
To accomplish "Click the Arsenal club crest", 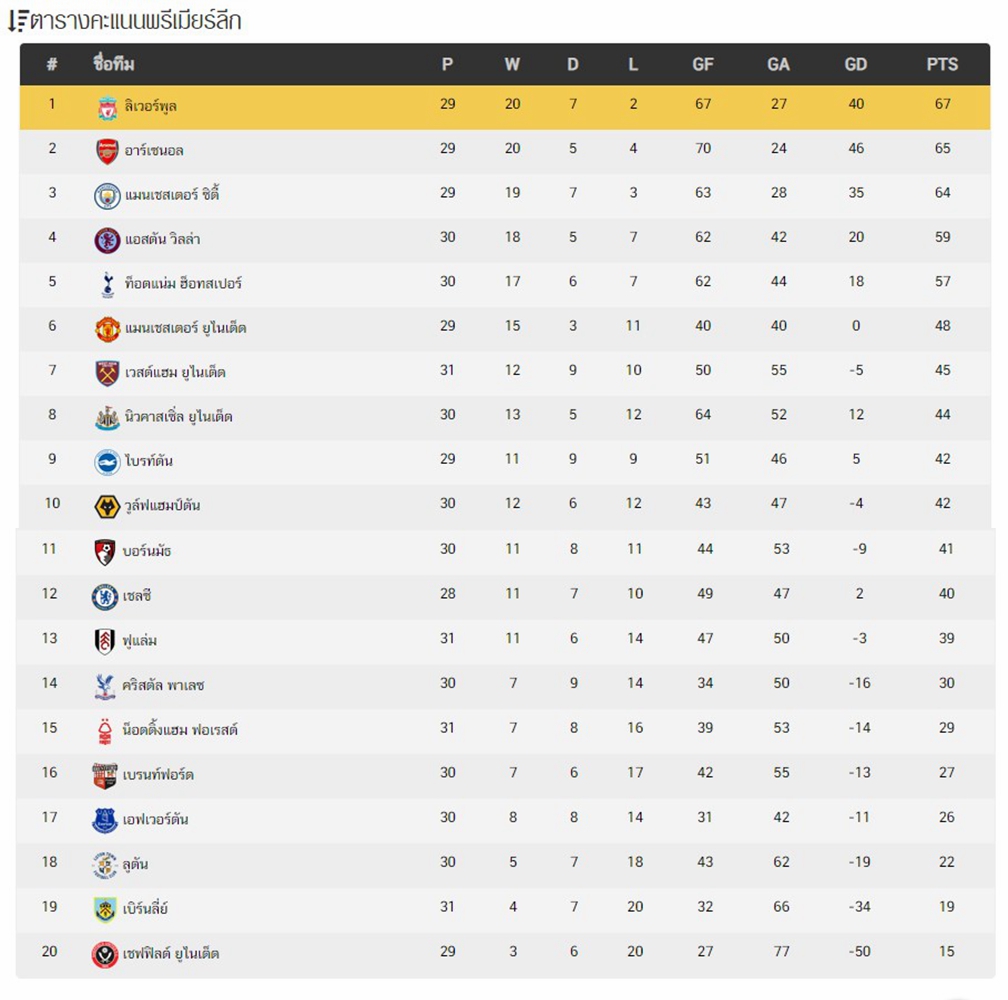I will point(107,152).
